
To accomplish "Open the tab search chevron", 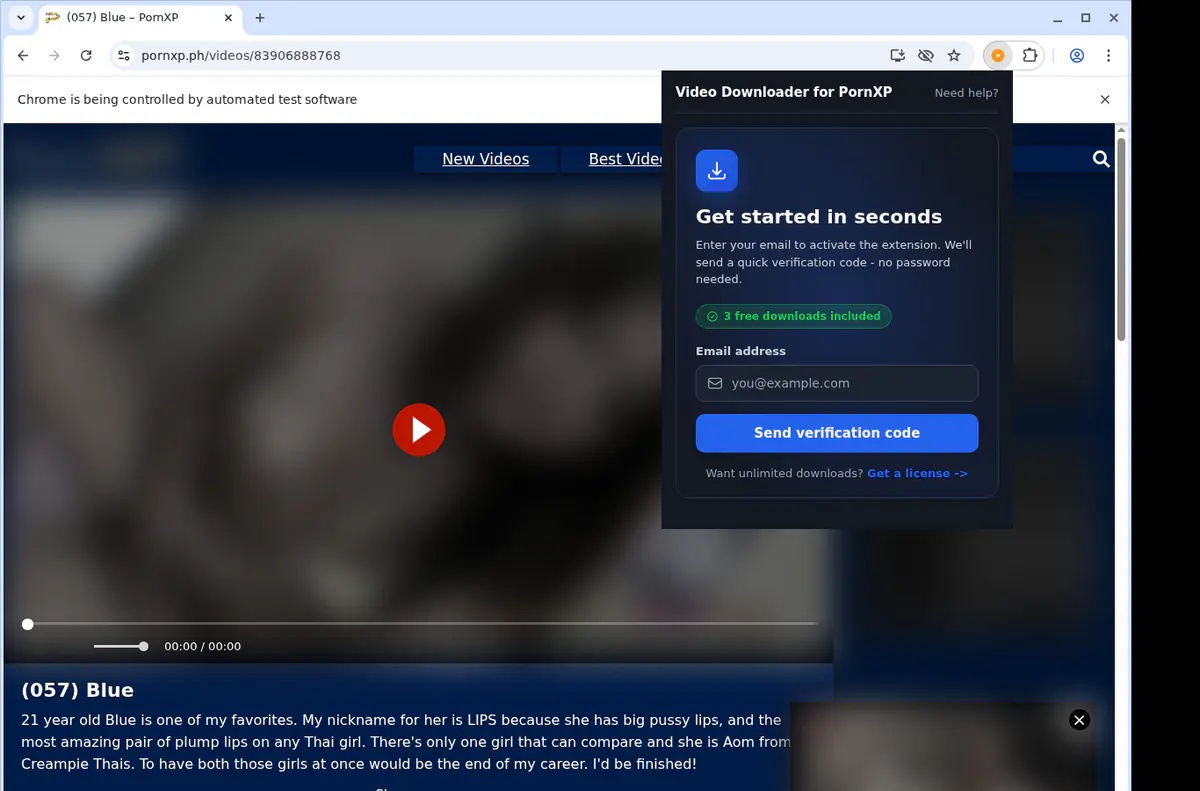I will 21,18.
